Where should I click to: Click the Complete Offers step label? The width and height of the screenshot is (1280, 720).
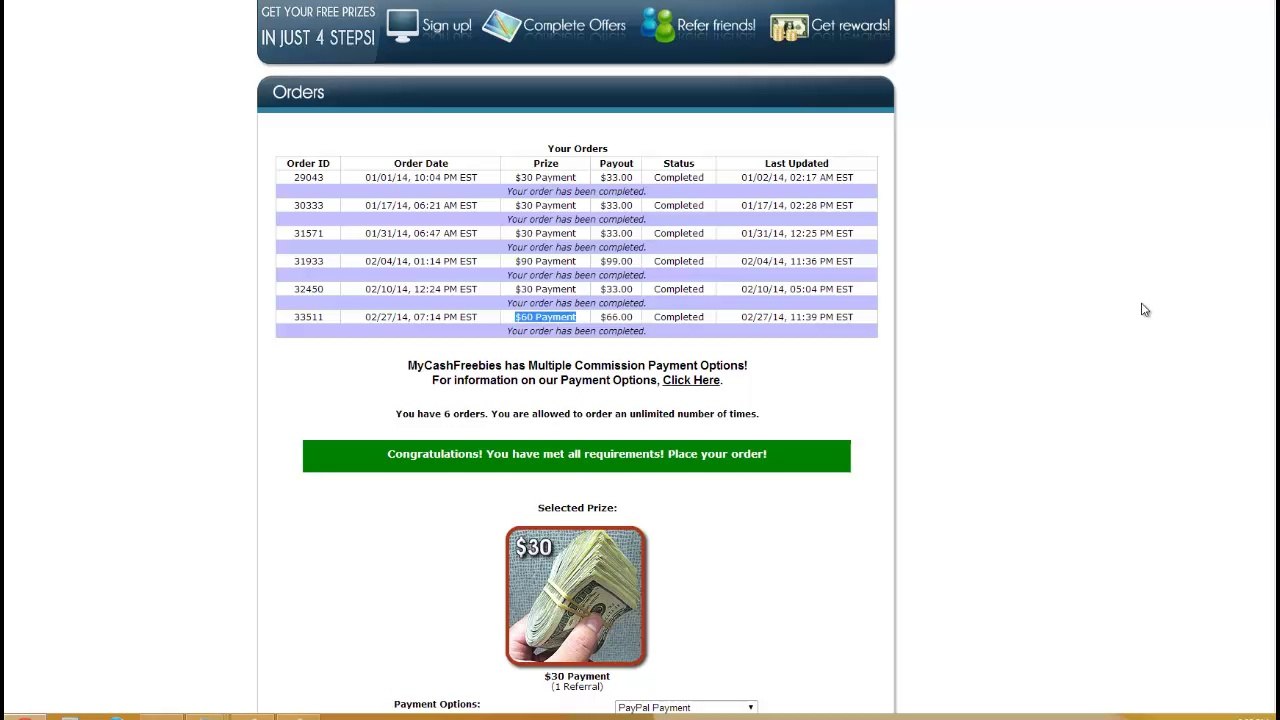(x=574, y=25)
